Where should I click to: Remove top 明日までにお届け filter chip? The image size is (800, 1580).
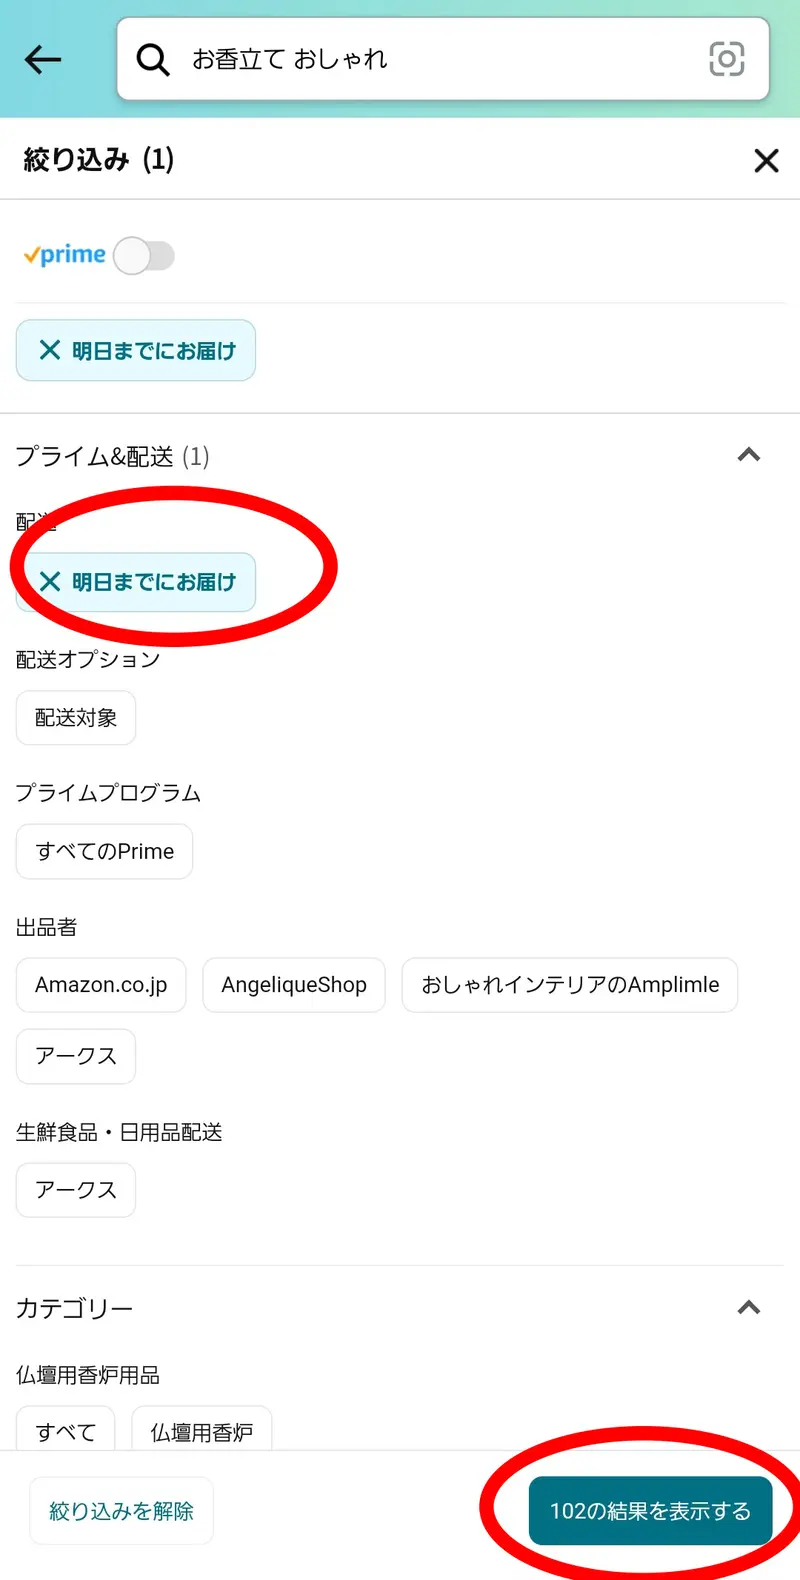[136, 350]
